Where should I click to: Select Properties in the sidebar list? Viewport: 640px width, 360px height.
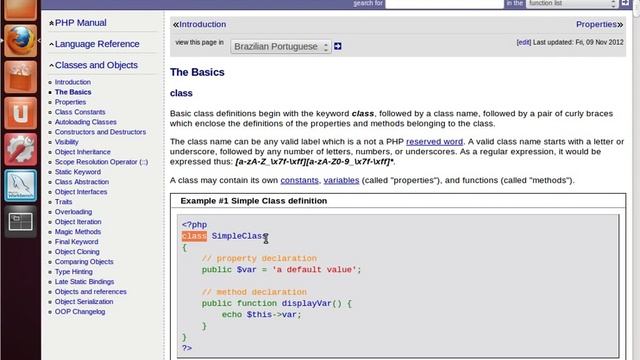[70, 102]
